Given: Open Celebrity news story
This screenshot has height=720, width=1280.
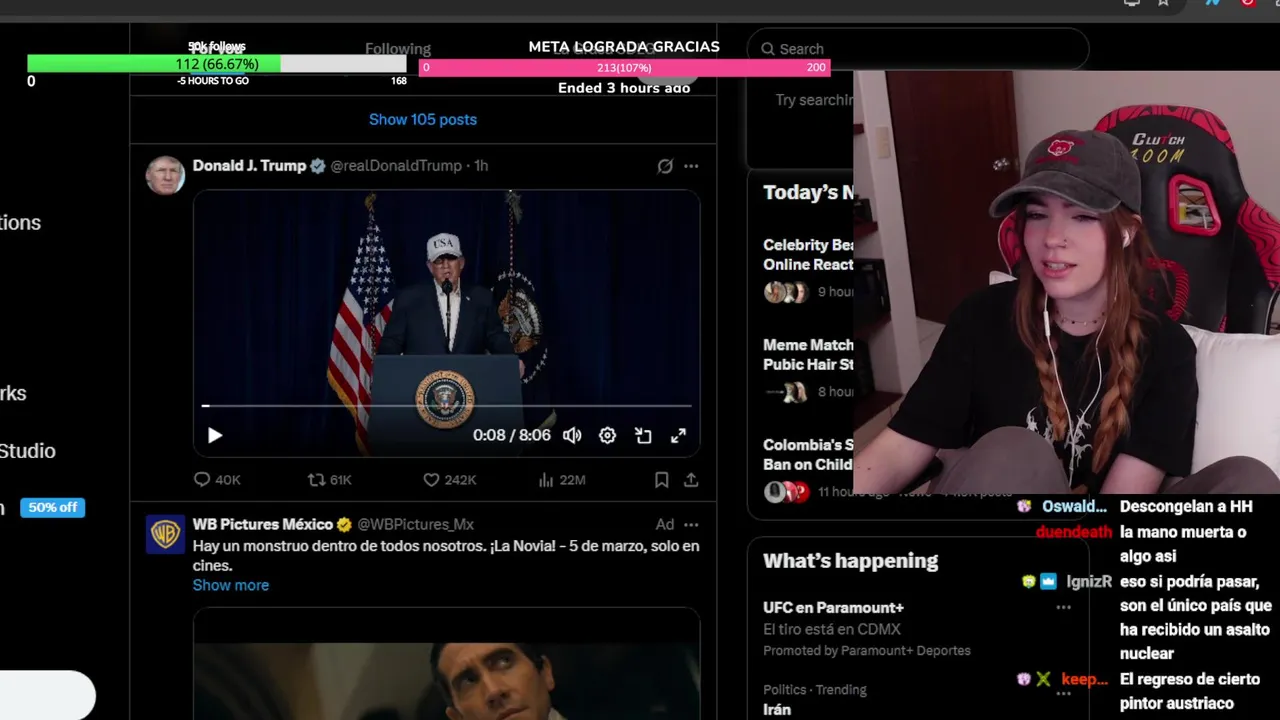Looking at the screenshot, I should tap(808, 255).
